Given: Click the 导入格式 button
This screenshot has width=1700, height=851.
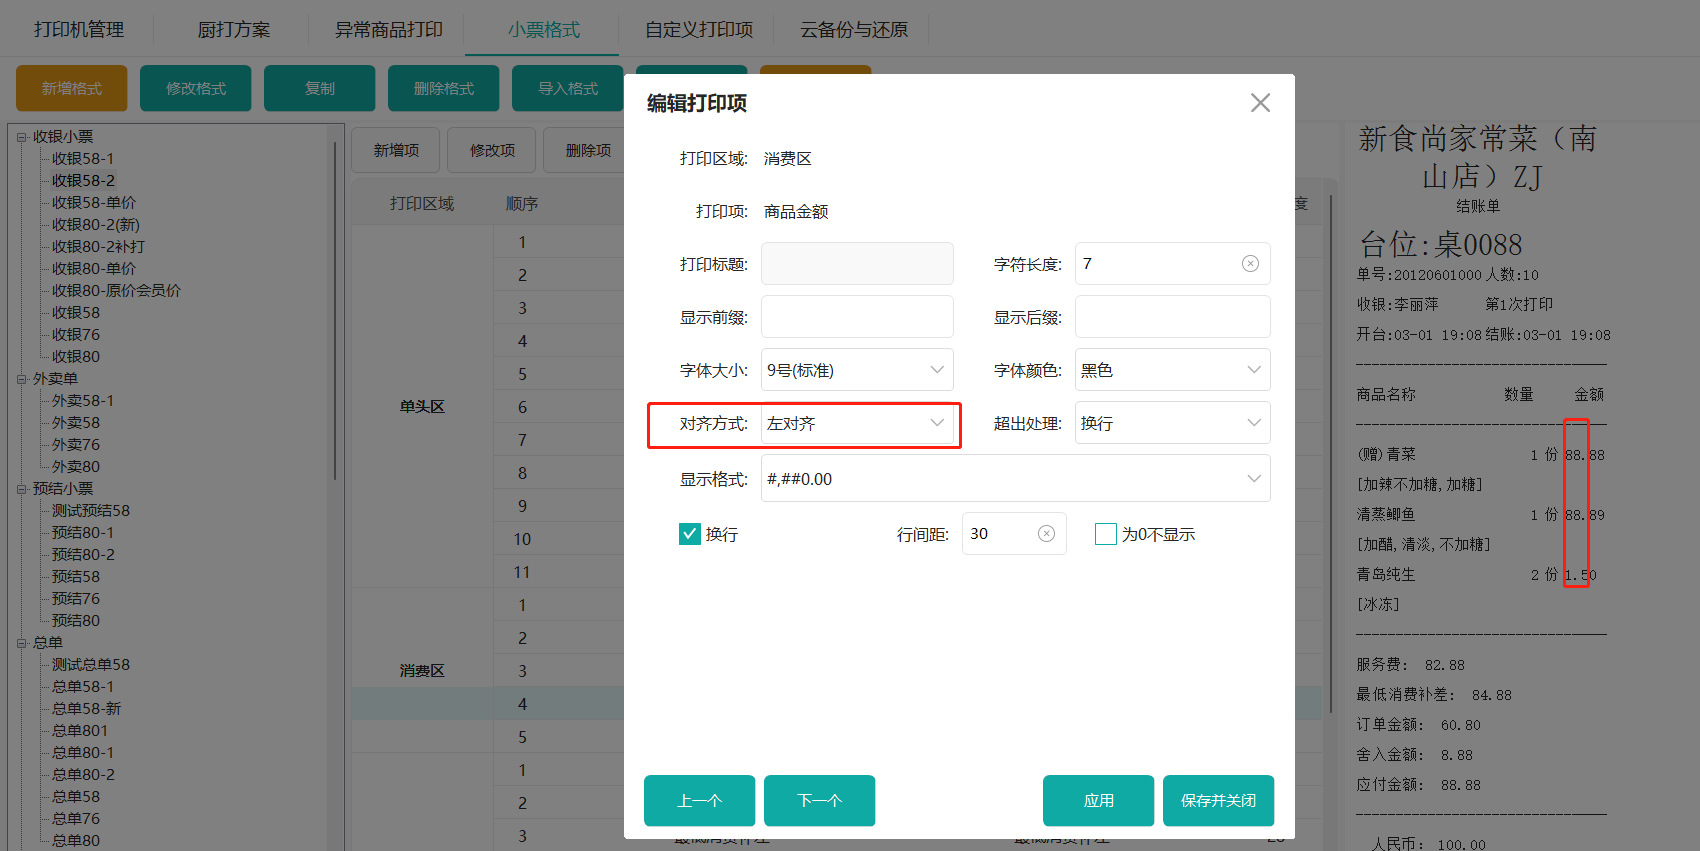Looking at the screenshot, I should coord(568,88).
